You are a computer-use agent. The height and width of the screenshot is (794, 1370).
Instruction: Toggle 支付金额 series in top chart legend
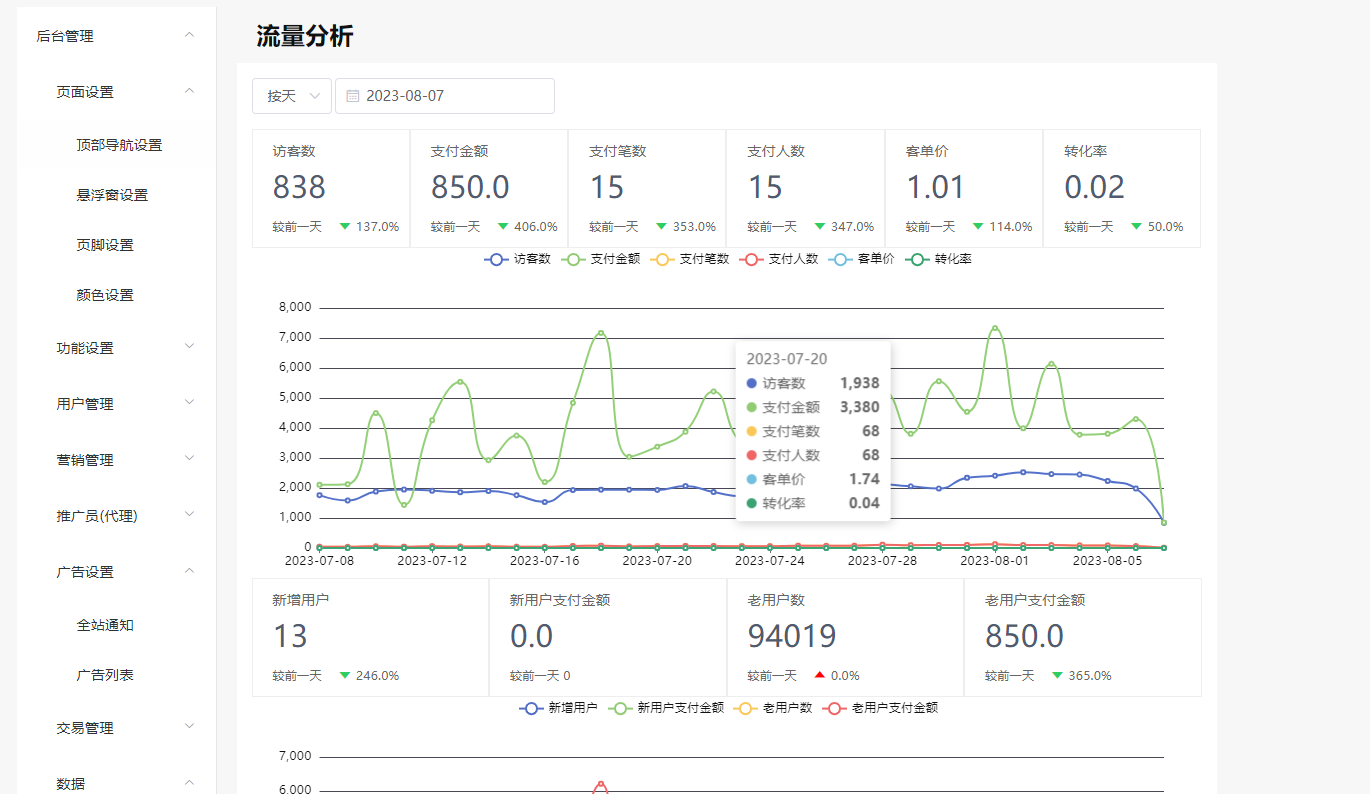click(x=600, y=259)
